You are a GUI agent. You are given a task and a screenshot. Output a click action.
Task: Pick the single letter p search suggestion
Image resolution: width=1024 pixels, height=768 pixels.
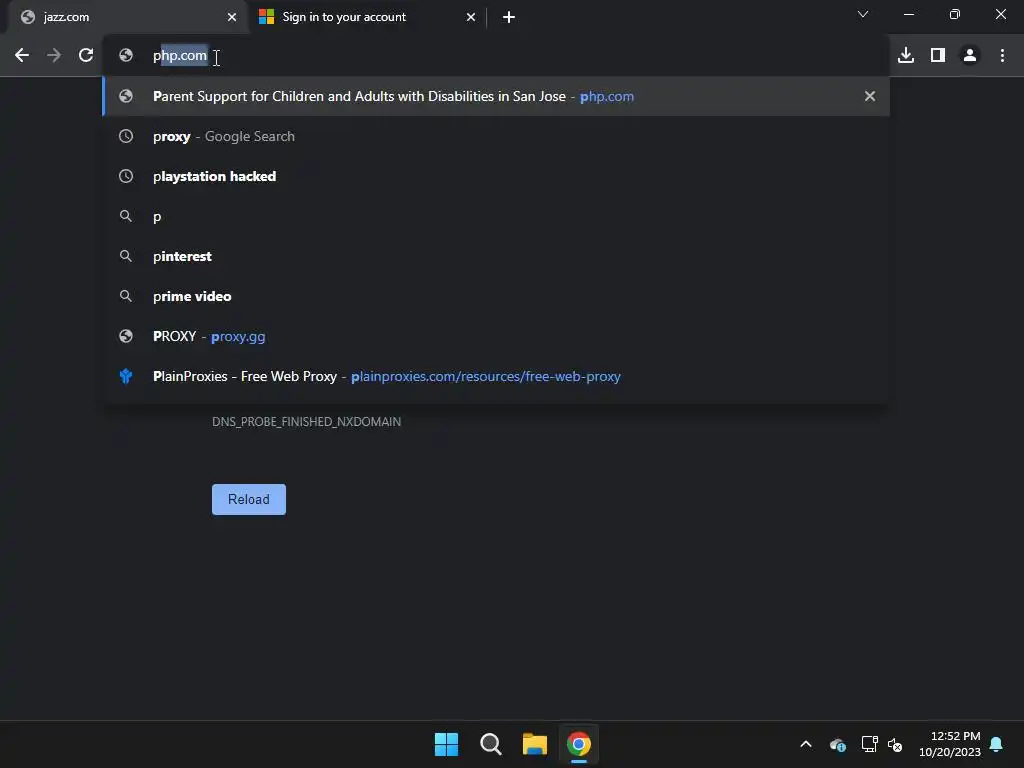click(x=496, y=216)
